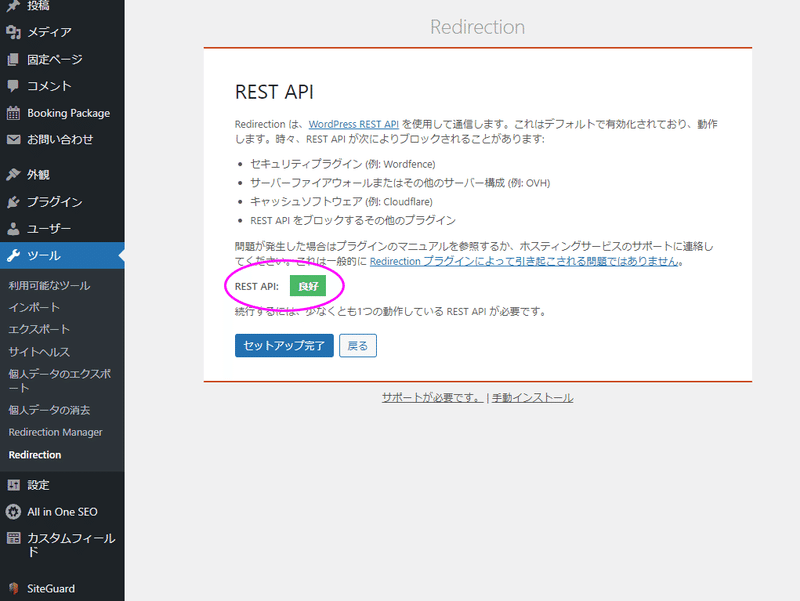
Task: Open Booking Package menu item
Action: click(68, 113)
